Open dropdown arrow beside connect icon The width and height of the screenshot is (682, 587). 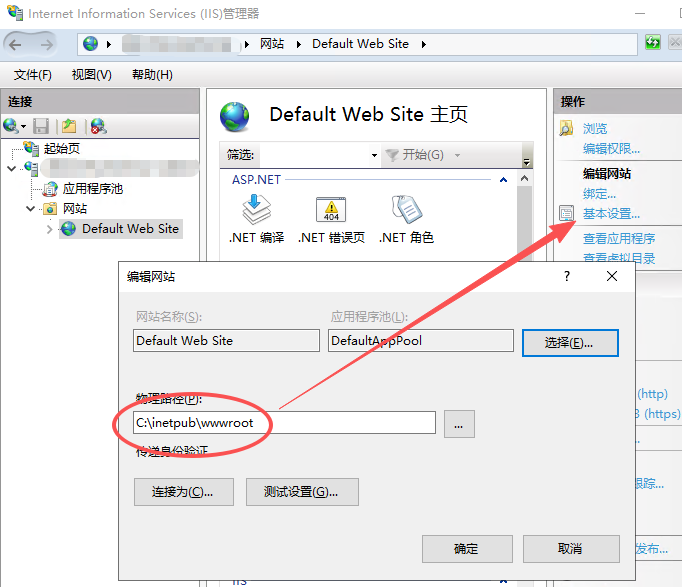23,127
